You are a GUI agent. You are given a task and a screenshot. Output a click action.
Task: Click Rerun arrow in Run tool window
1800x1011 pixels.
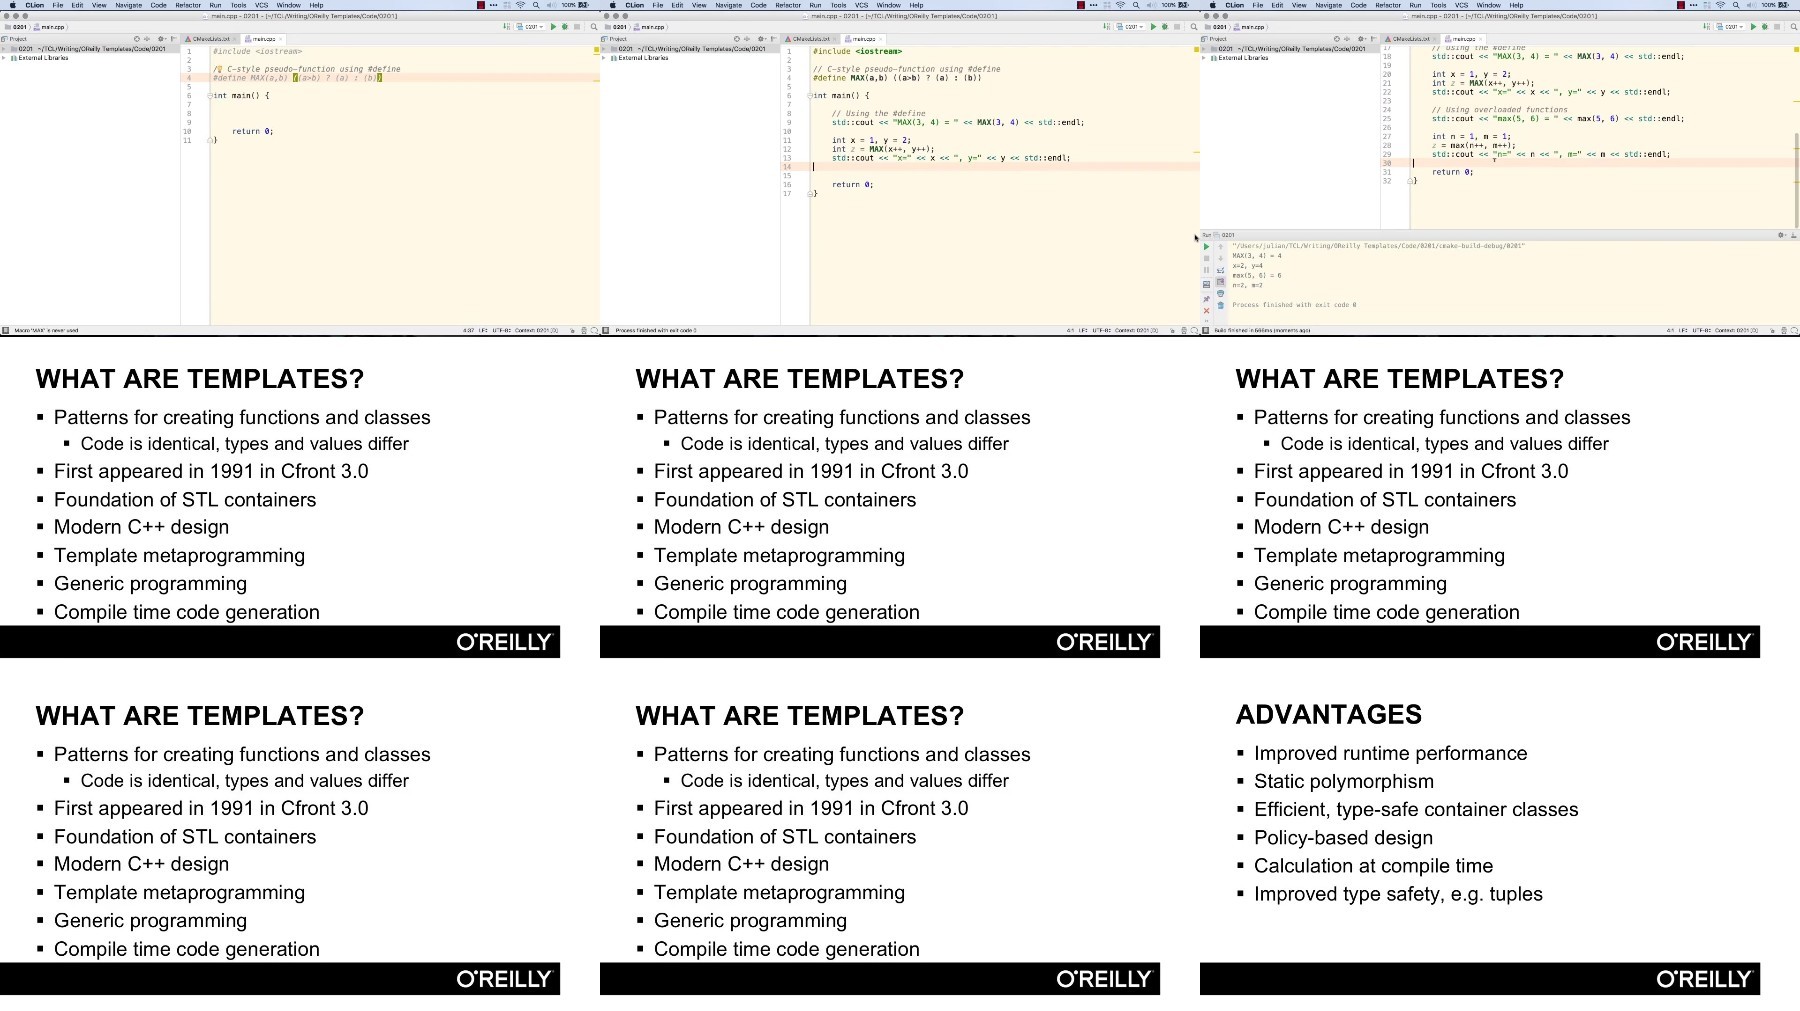point(1206,247)
